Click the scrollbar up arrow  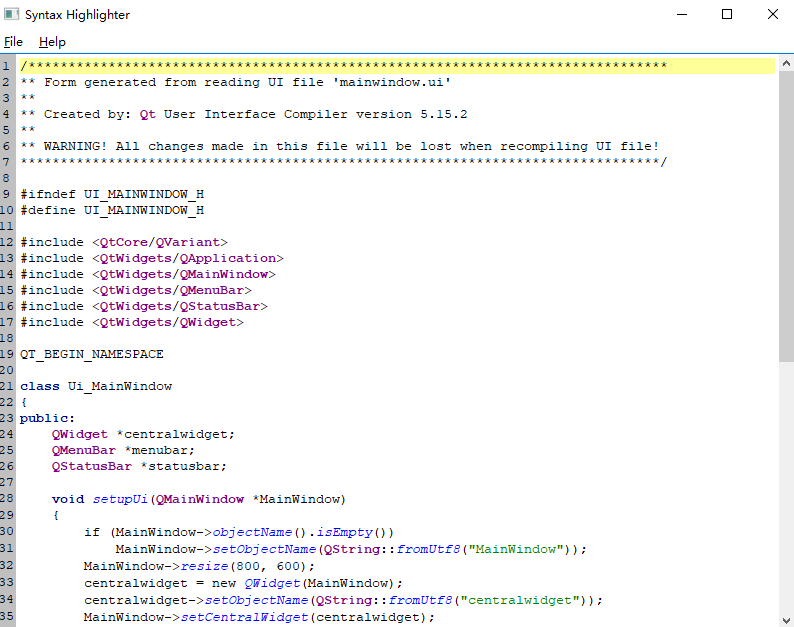coord(786,63)
